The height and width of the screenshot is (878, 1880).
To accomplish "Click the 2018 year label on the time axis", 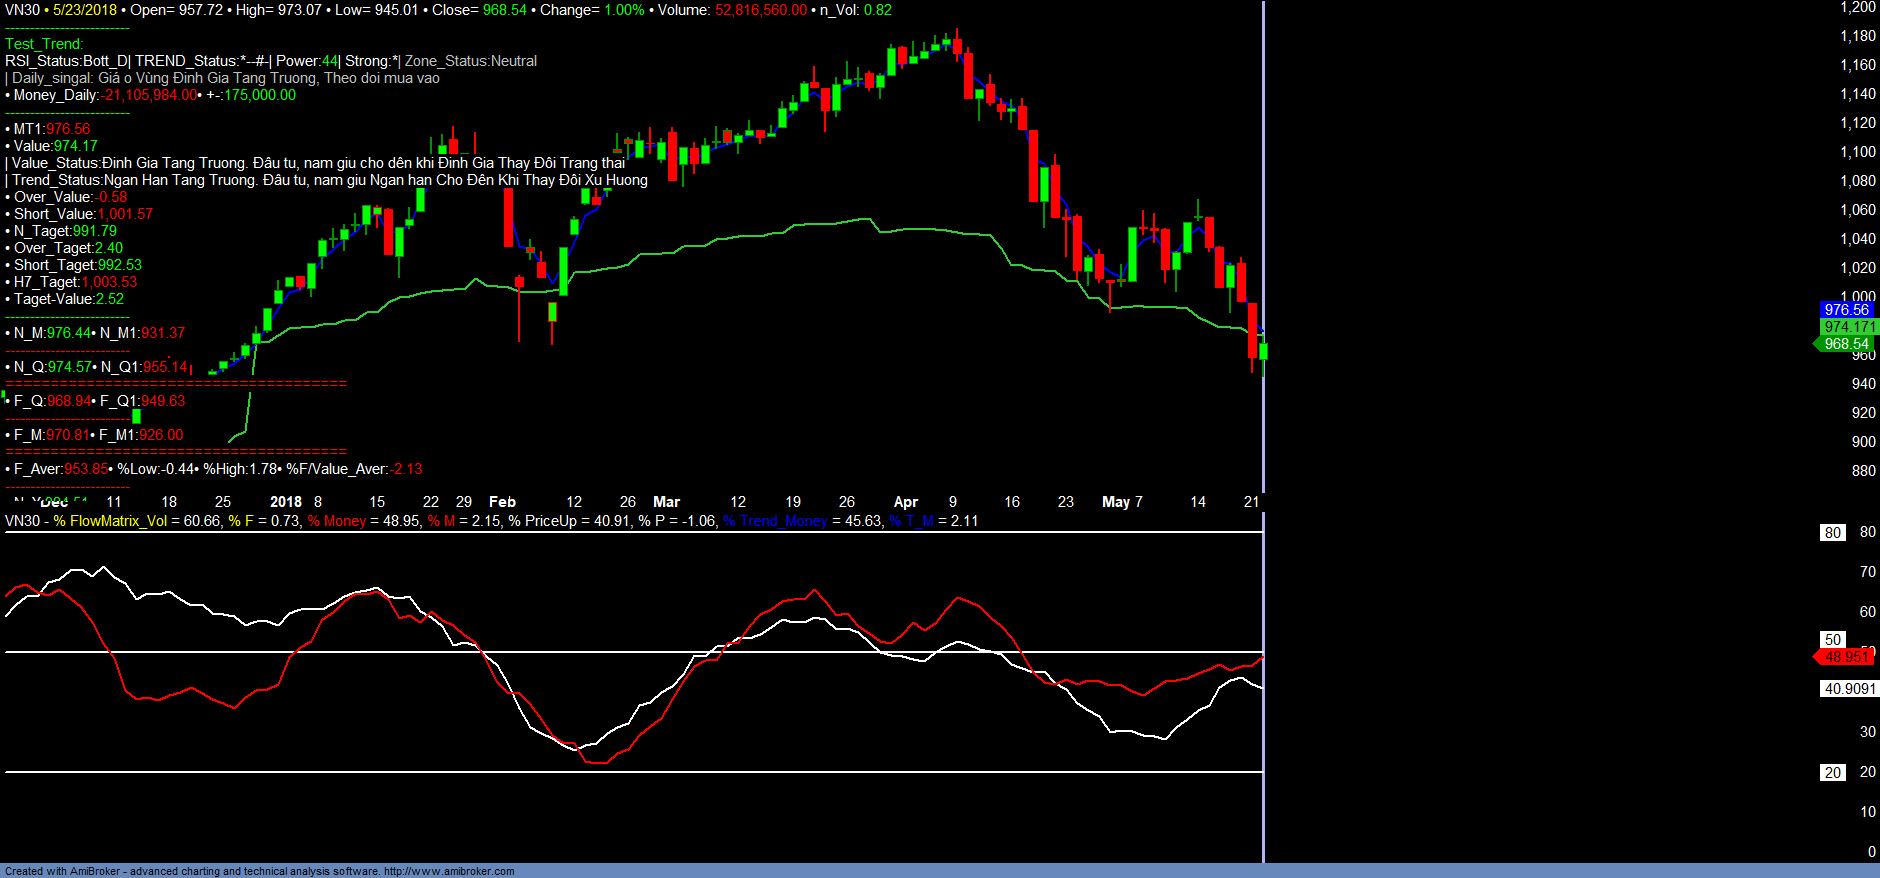I will point(286,502).
